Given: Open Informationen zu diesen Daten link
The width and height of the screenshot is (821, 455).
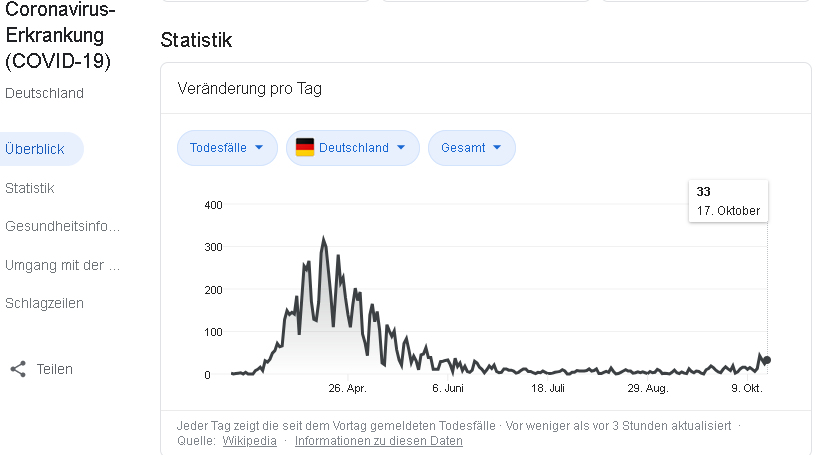Looking at the screenshot, I should [378, 441].
